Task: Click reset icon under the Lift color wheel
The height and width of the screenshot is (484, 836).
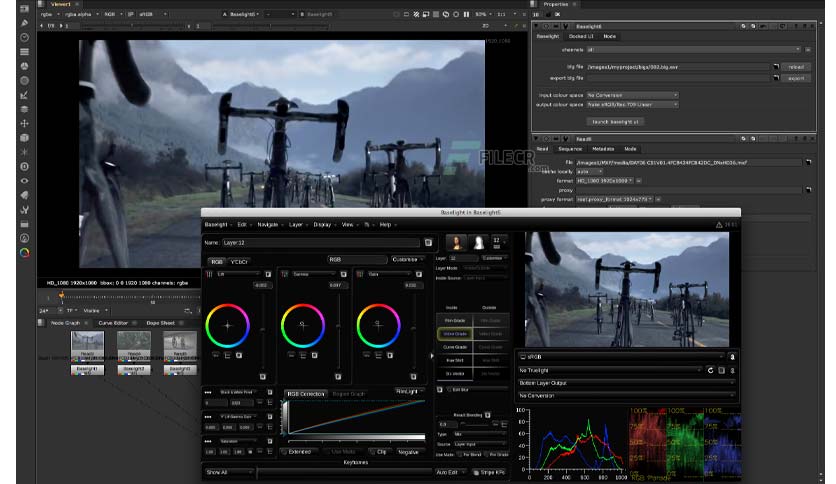Action: click(x=239, y=355)
